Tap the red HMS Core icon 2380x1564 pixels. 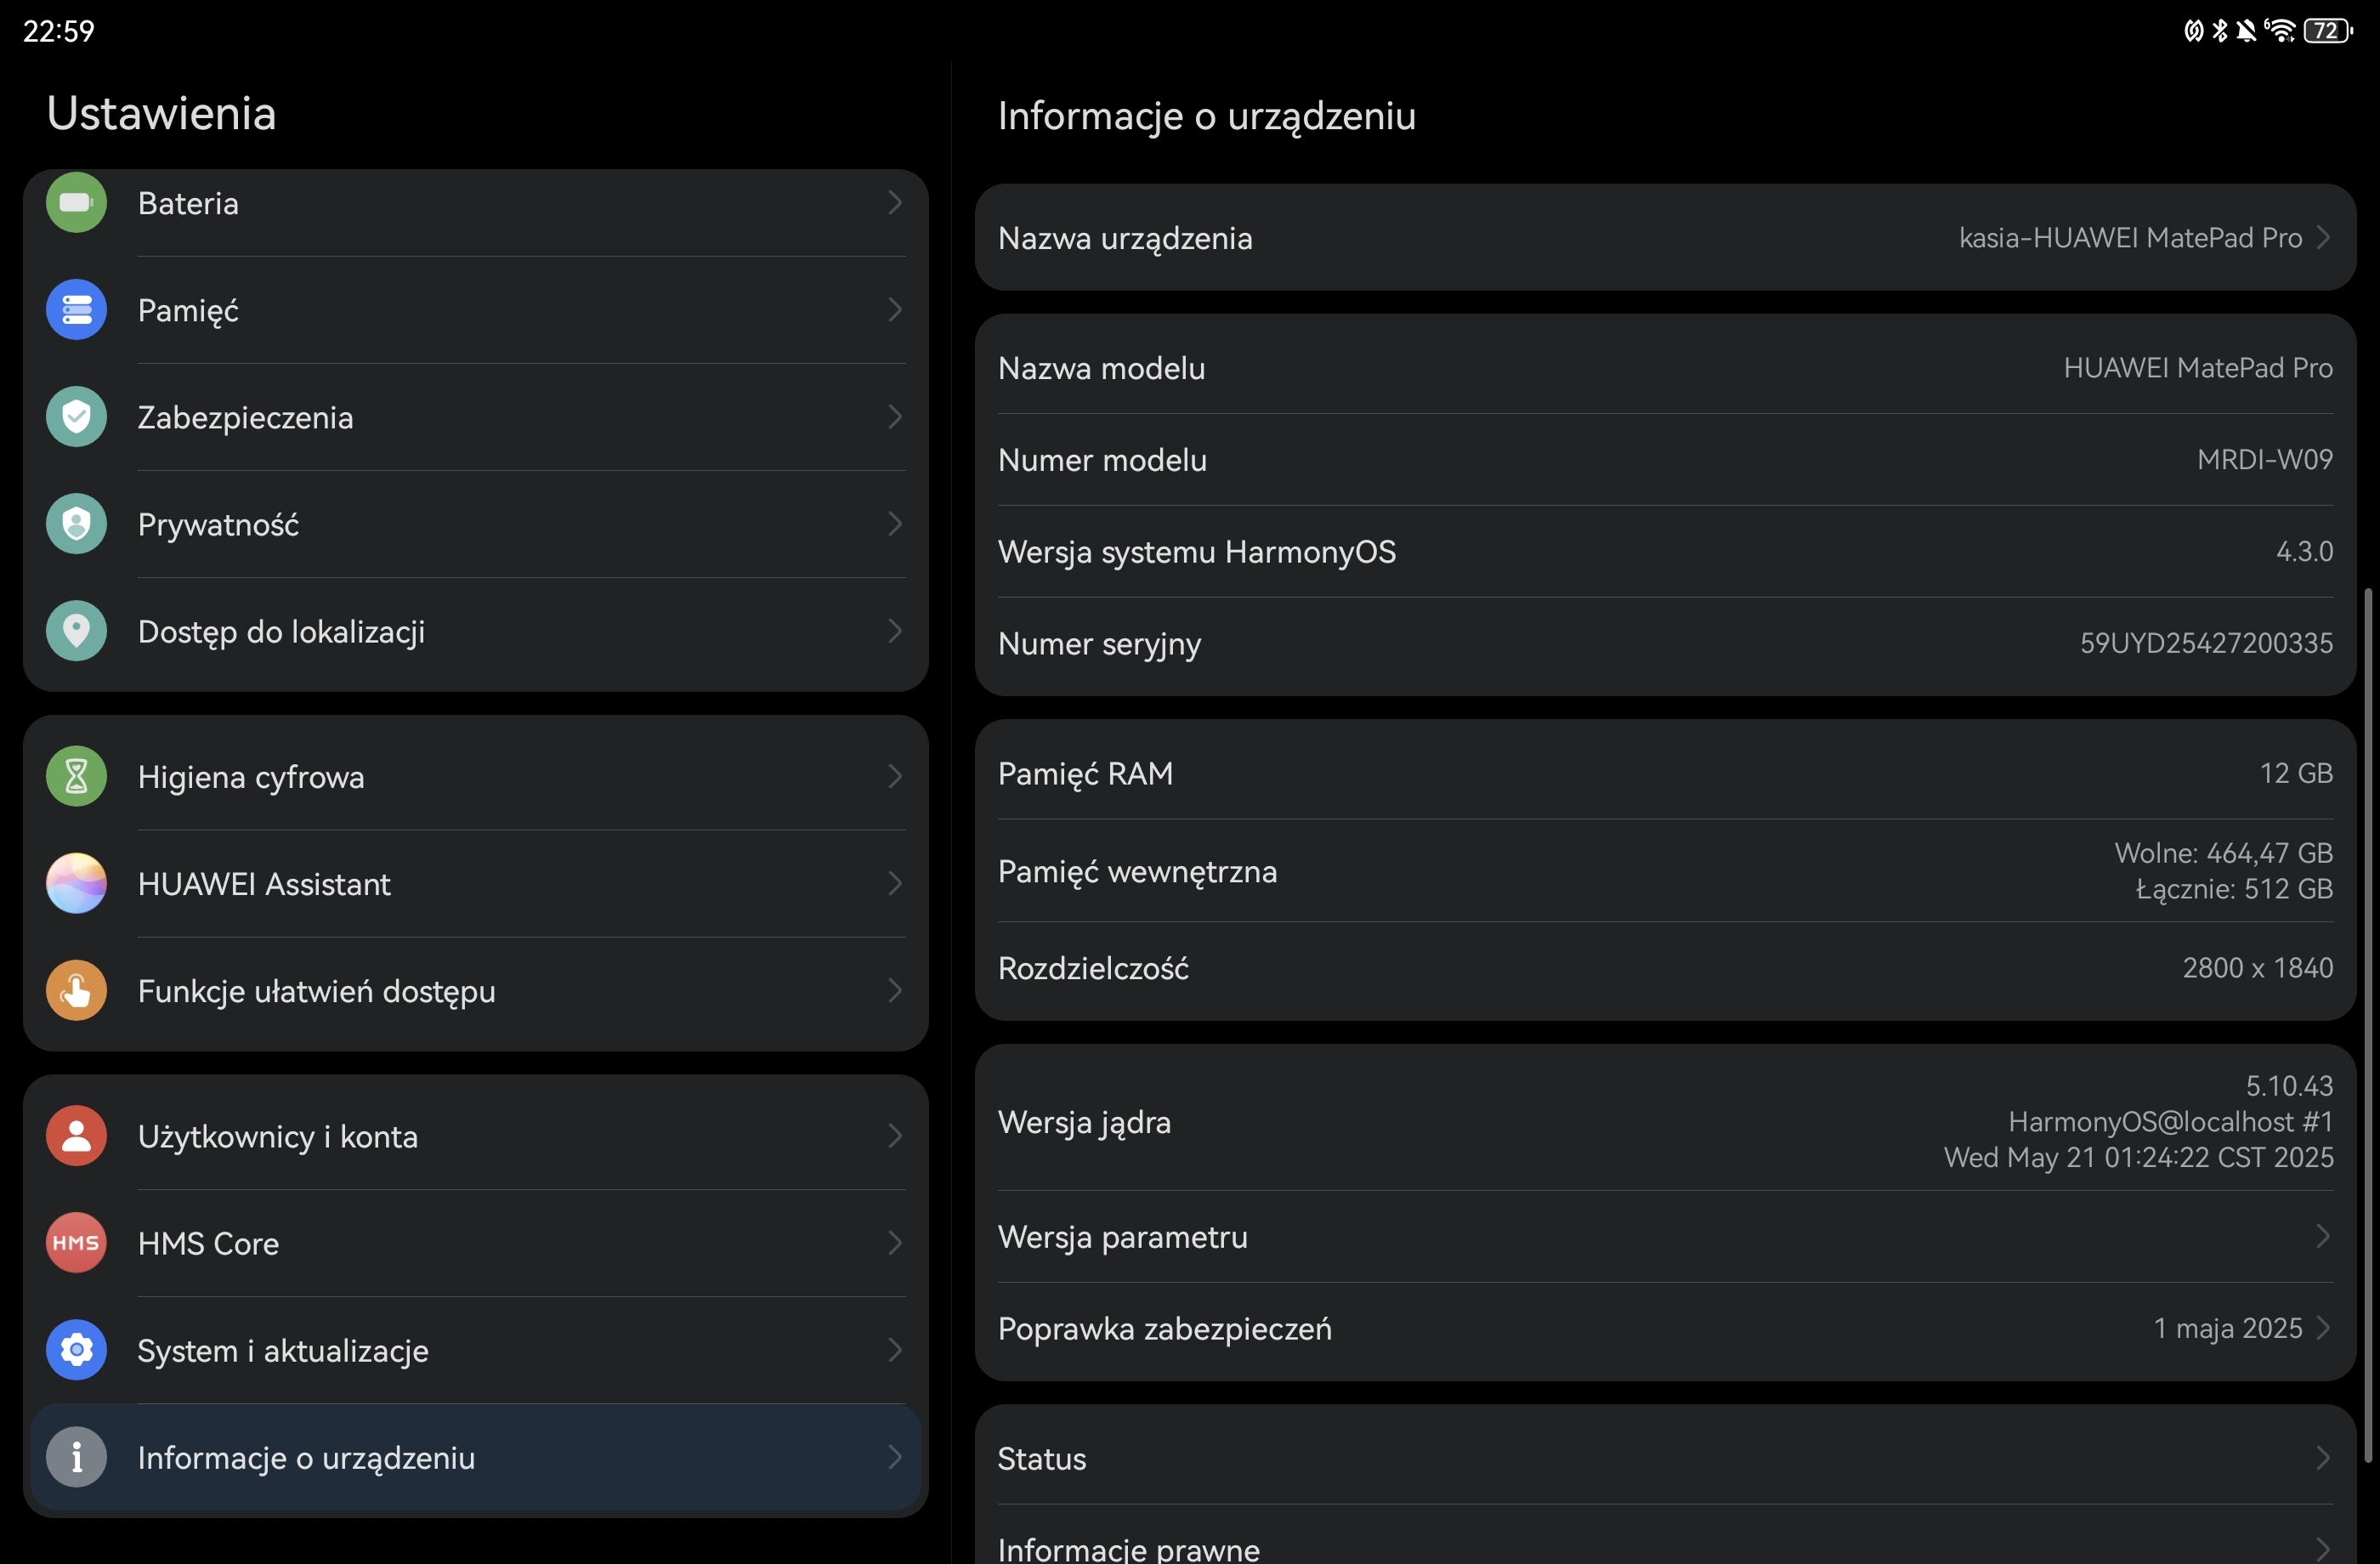tap(76, 1243)
